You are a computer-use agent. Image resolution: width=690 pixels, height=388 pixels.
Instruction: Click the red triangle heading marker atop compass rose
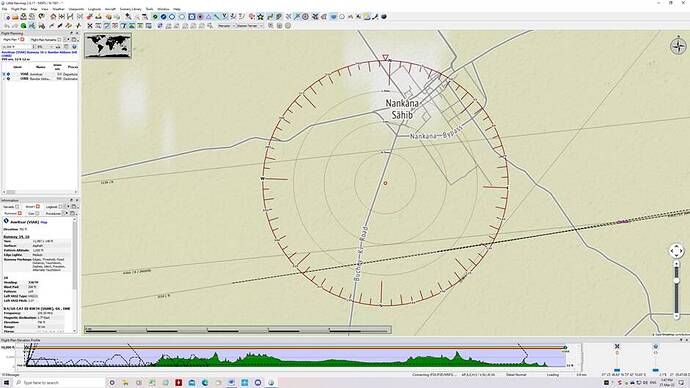(x=385, y=57)
